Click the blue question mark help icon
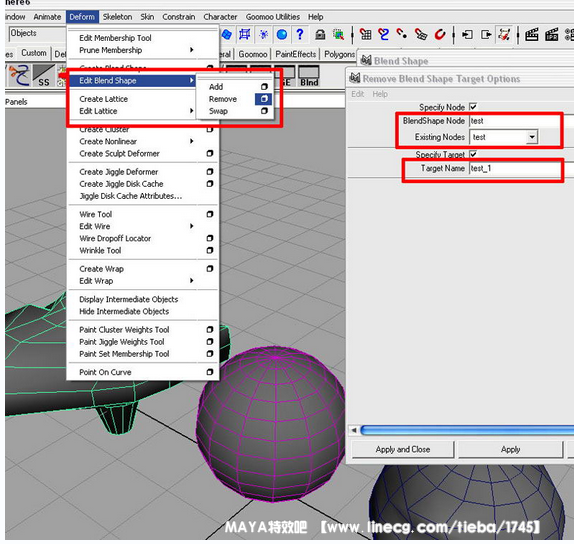The height and width of the screenshot is (544, 574). [x=300, y=34]
